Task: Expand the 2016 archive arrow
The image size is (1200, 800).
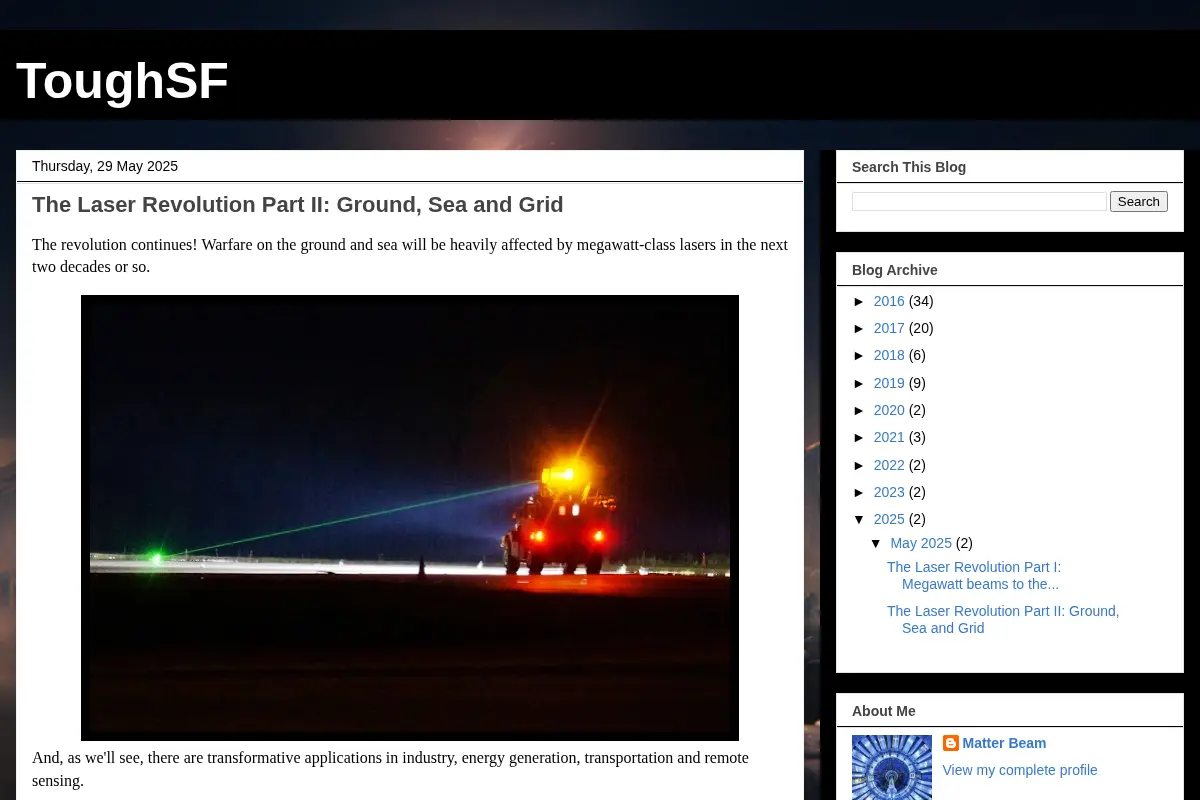Action: [x=860, y=301]
